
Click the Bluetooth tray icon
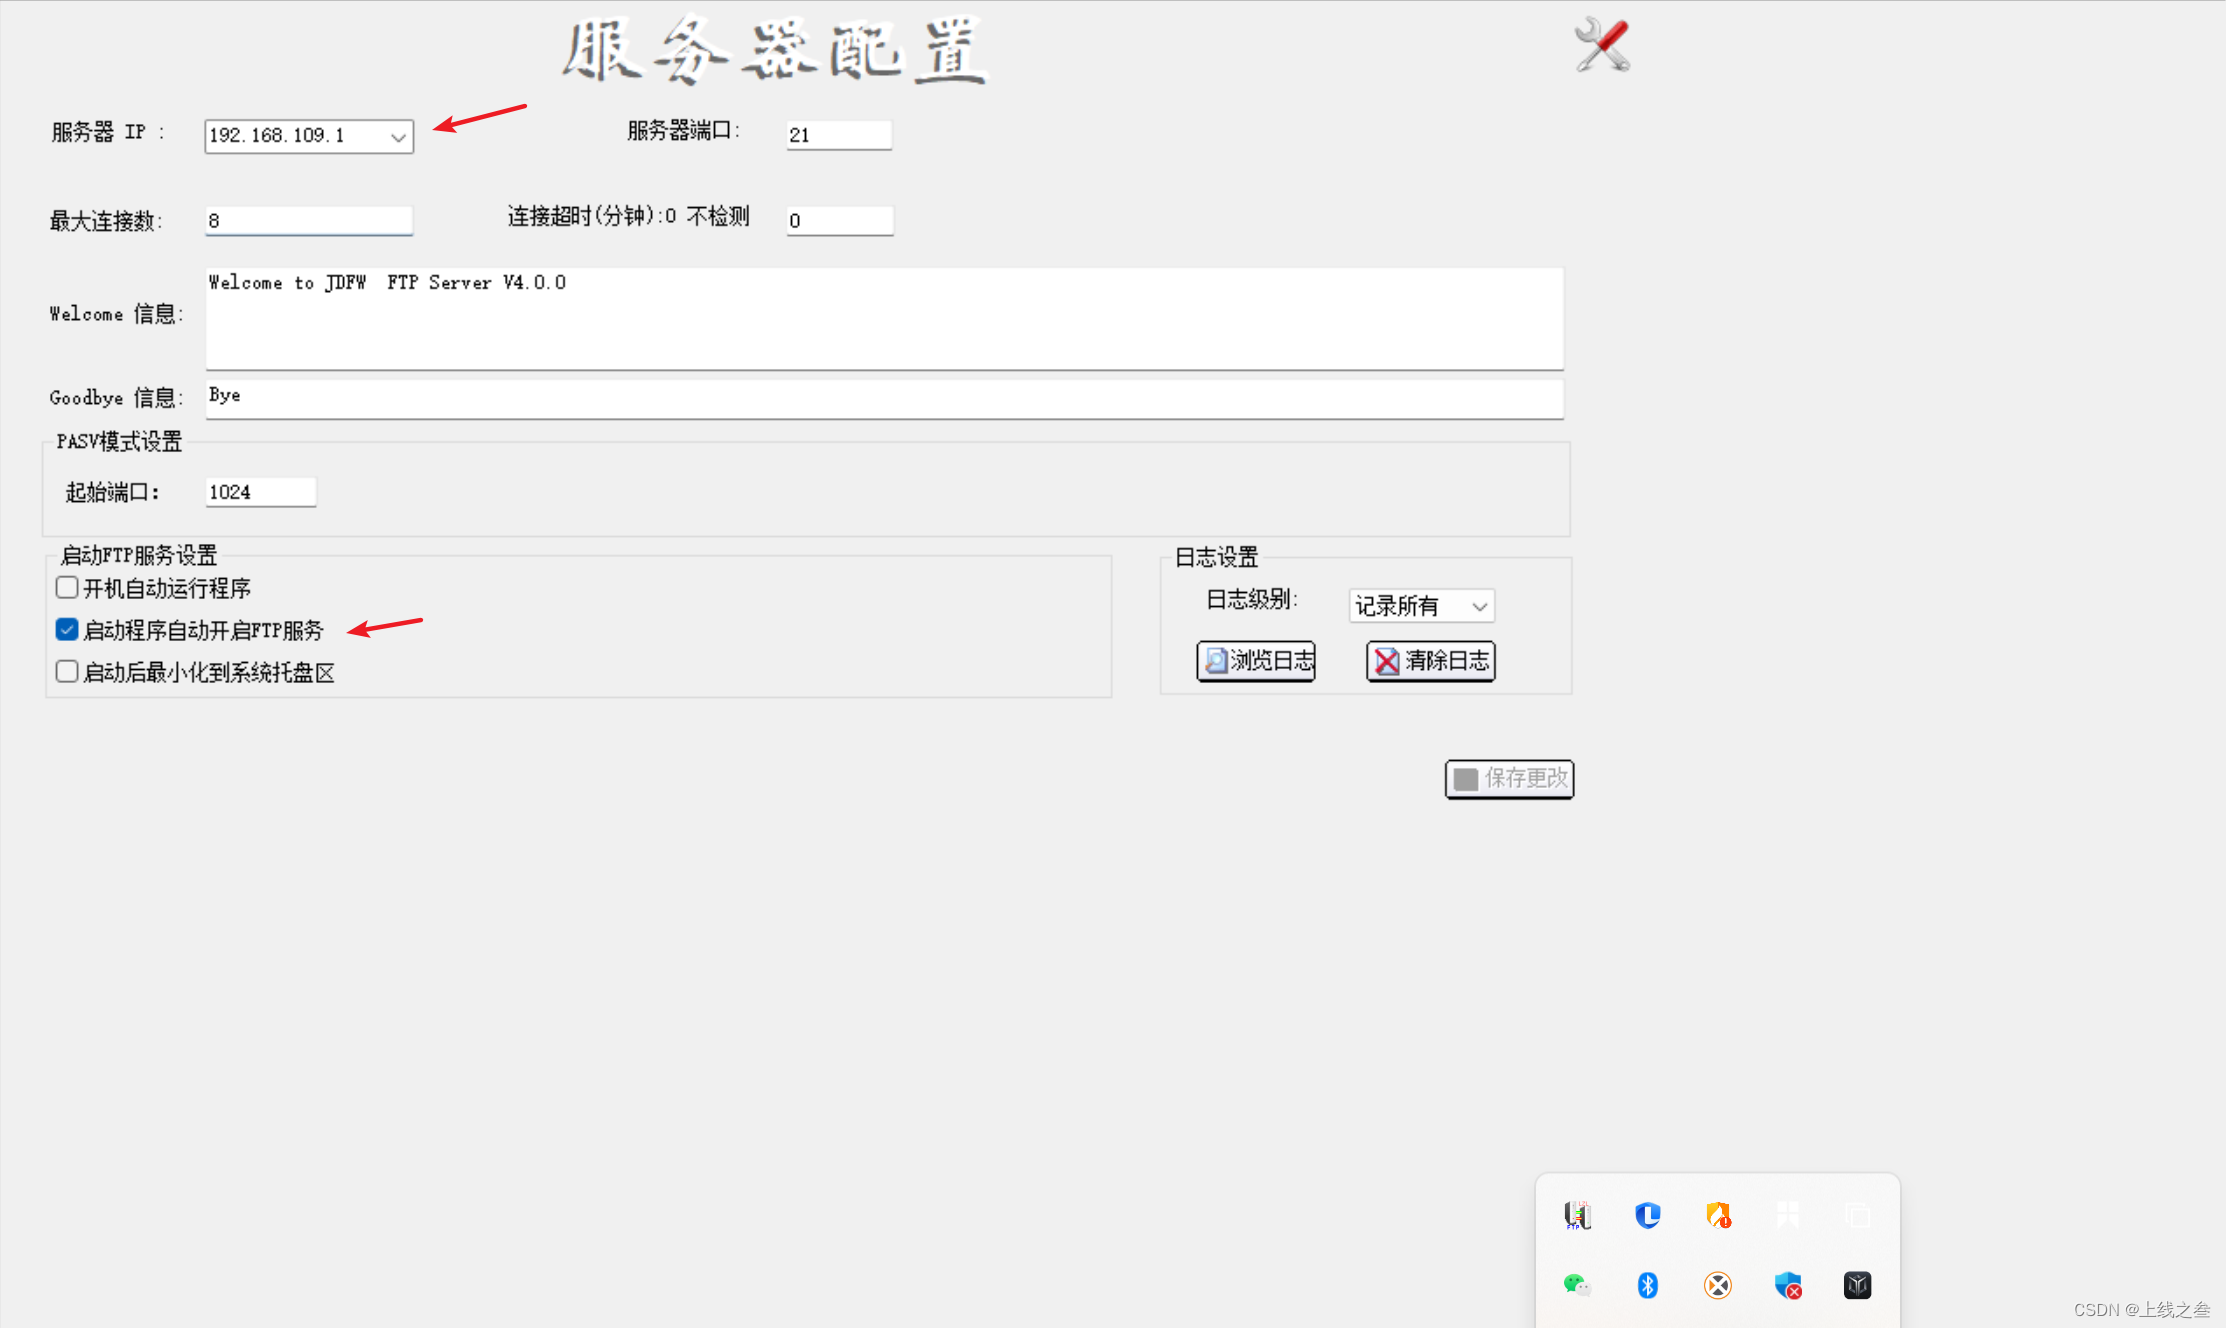click(1647, 1285)
